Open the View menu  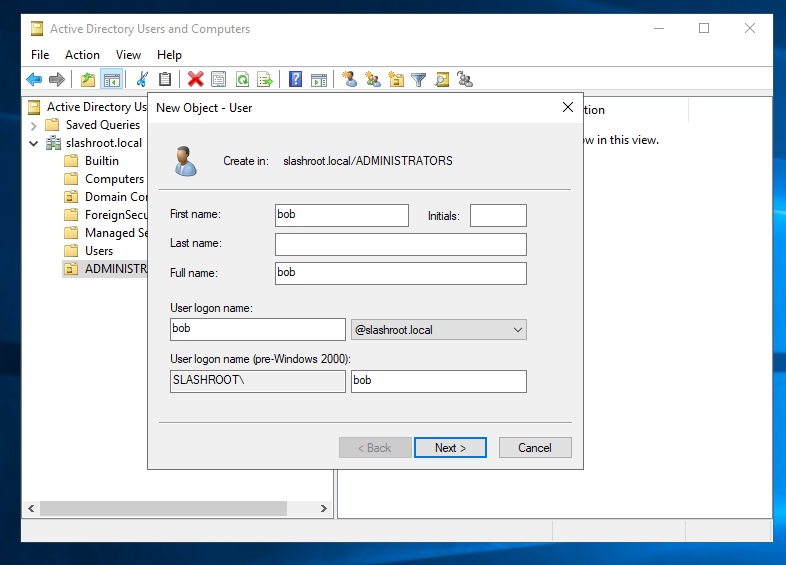click(x=128, y=55)
